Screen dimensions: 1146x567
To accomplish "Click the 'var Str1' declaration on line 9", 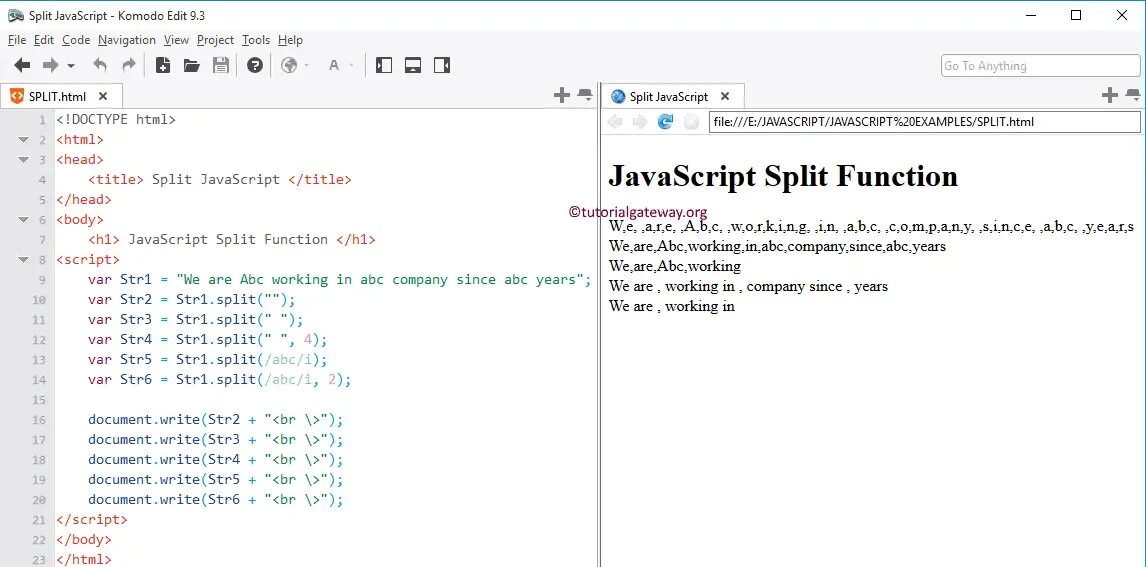I will [120, 280].
